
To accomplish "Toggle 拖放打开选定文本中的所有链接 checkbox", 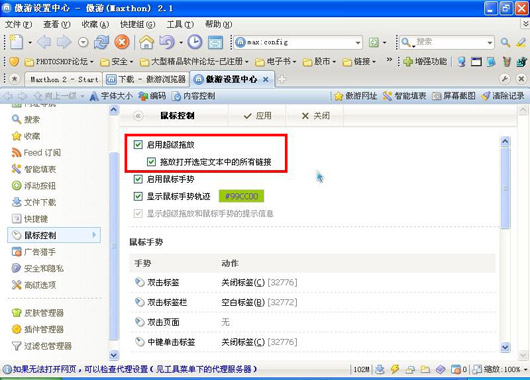I will (x=151, y=162).
